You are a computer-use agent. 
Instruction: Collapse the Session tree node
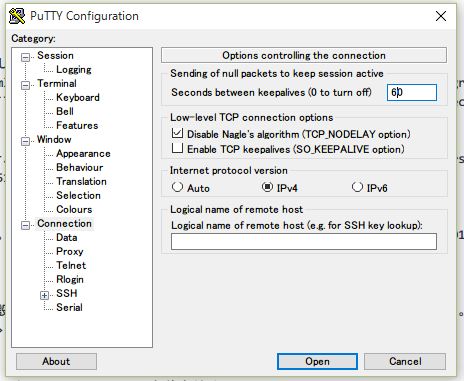coord(25,57)
